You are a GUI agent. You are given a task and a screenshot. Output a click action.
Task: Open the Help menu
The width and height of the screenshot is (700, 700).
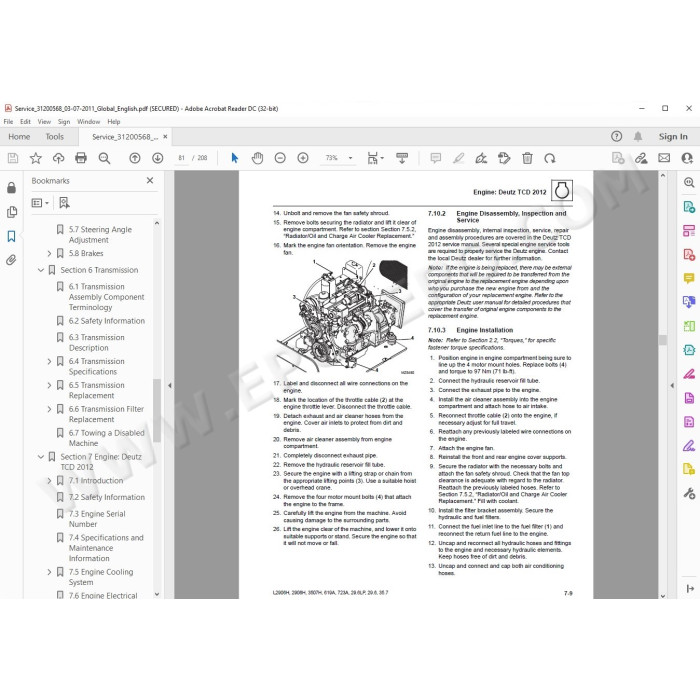[x=113, y=121]
